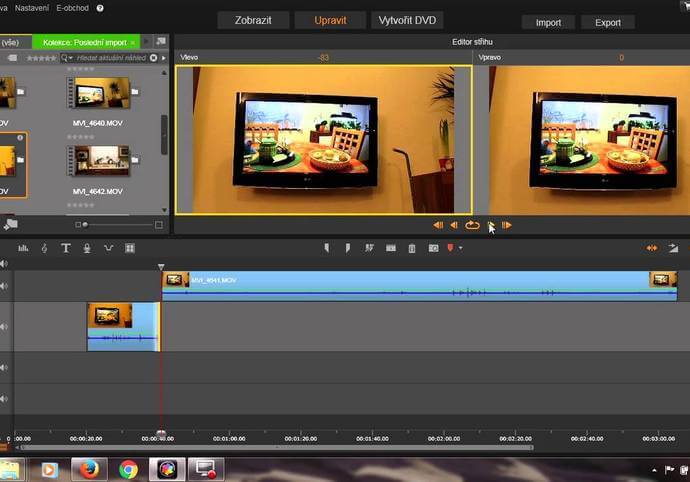
Task: Set mark-out on the timeline
Action: tap(348, 248)
